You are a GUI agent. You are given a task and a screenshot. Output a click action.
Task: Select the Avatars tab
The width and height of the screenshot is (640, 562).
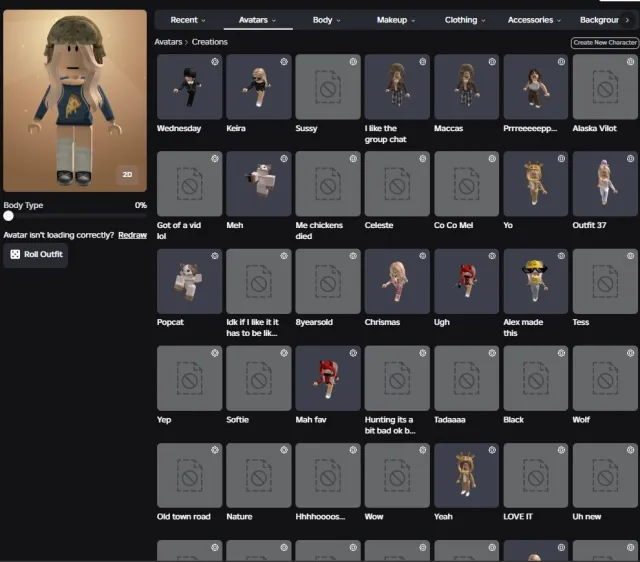click(x=258, y=20)
